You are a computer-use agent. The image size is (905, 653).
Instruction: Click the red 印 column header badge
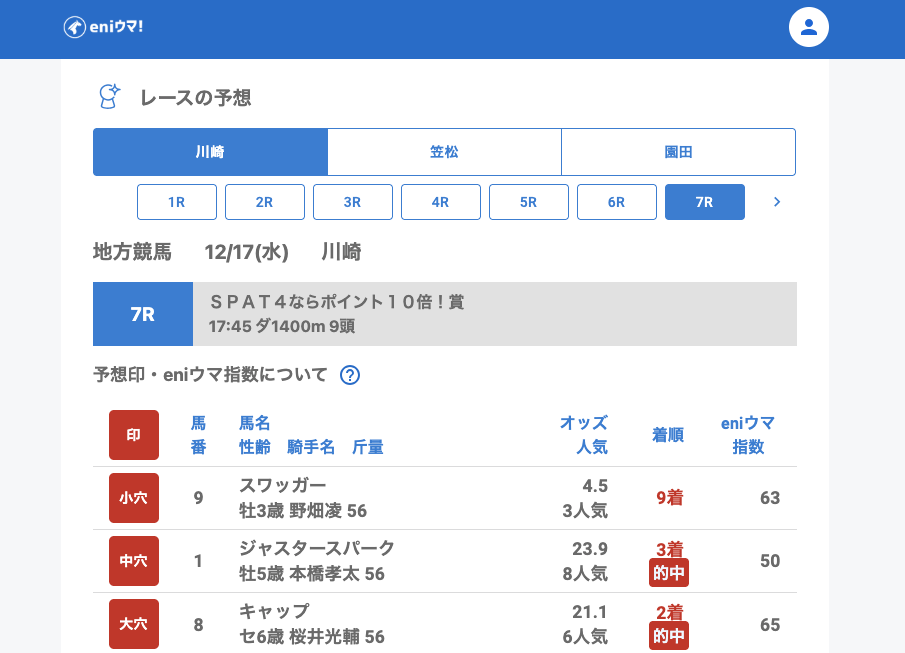pos(134,435)
